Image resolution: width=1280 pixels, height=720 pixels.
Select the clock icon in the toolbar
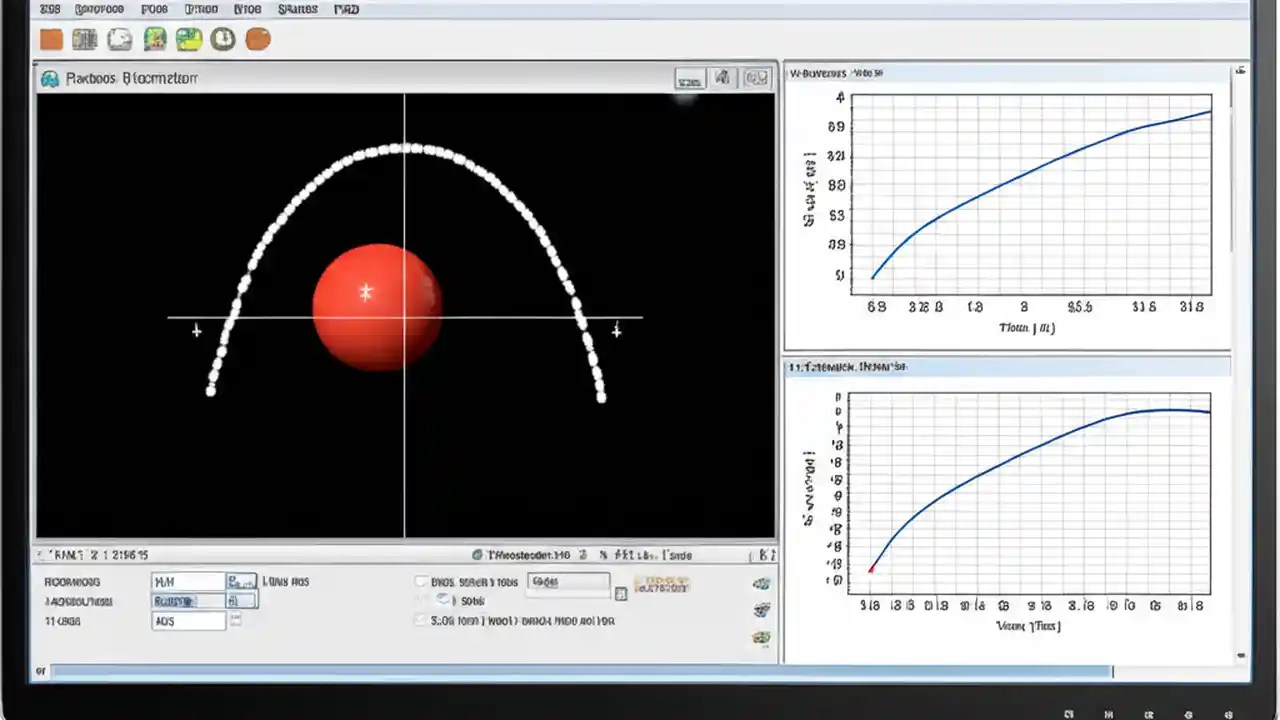[222, 39]
